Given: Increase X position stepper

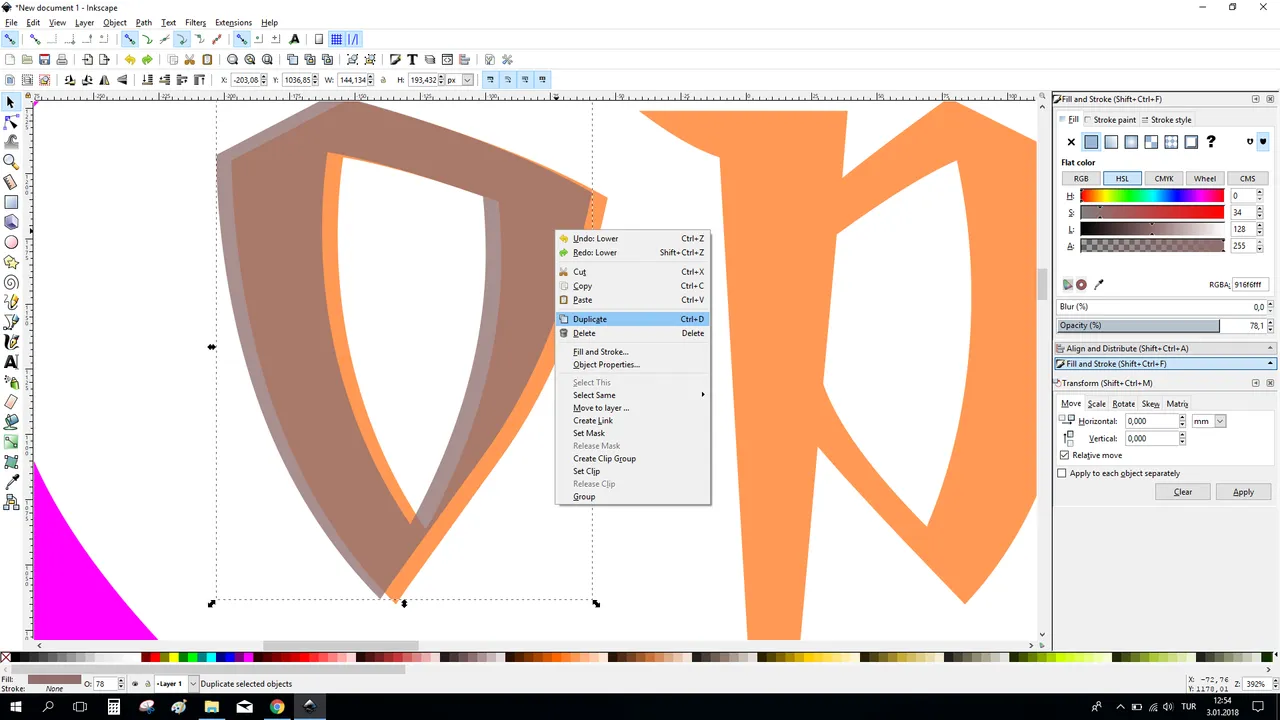Looking at the screenshot, I should click(266, 77).
